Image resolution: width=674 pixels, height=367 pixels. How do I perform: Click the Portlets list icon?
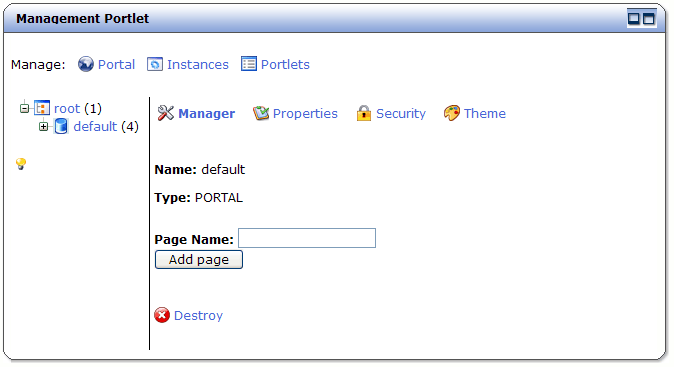pyautogui.click(x=248, y=64)
